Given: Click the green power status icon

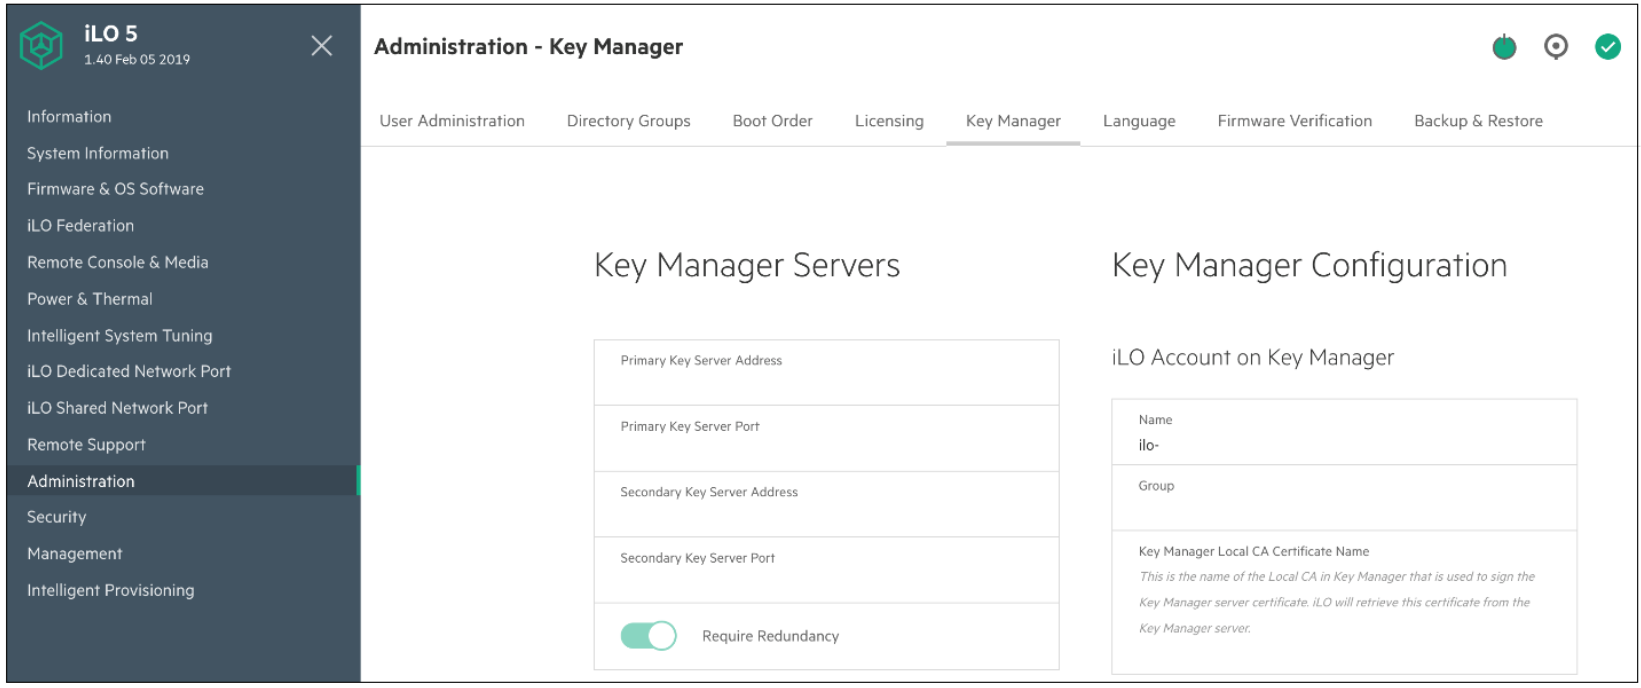Looking at the screenshot, I should [1504, 47].
